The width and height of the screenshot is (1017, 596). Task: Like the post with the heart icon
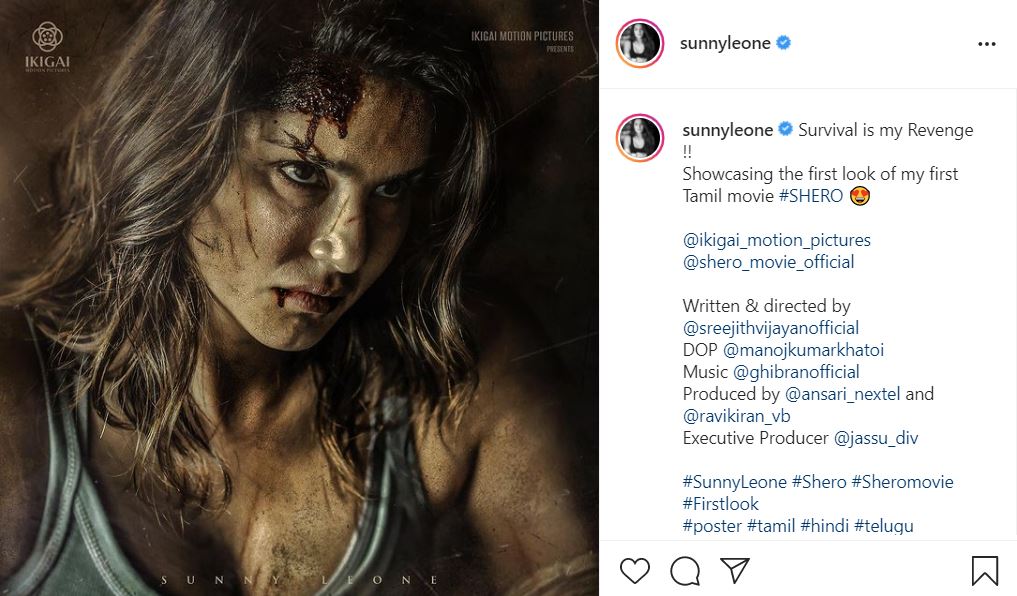635,570
